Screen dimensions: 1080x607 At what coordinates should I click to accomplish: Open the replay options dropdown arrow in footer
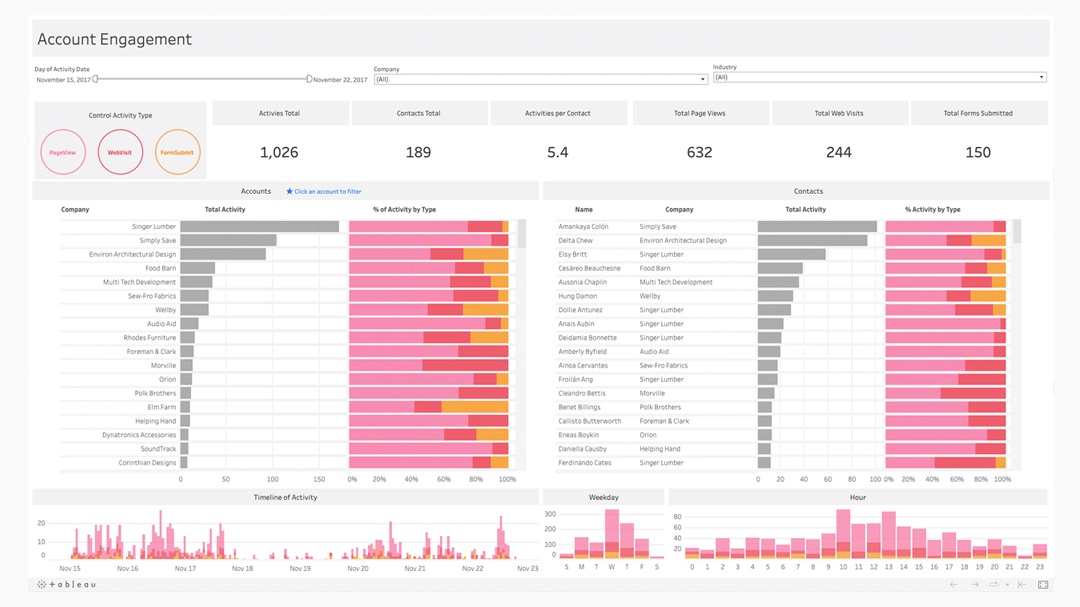[x=1007, y=585]
